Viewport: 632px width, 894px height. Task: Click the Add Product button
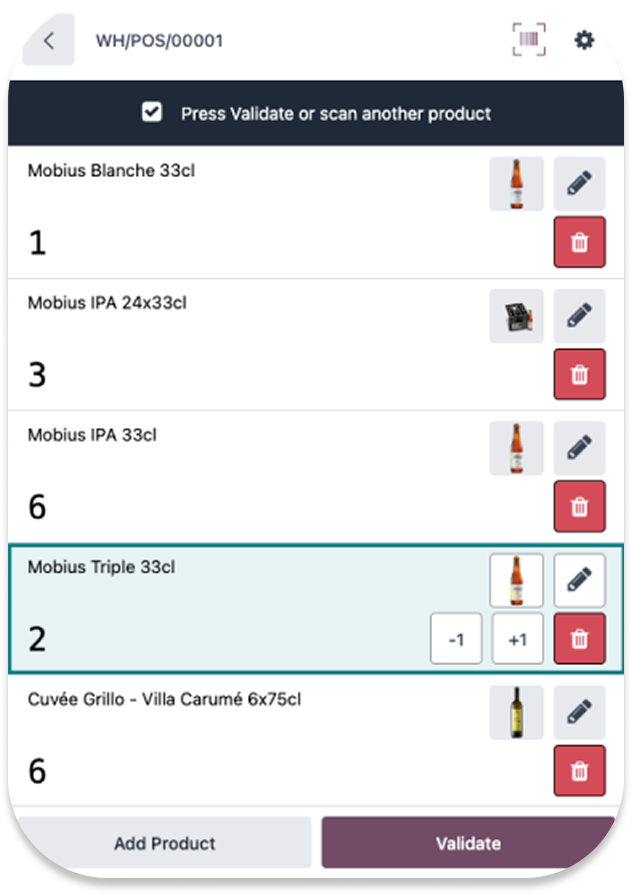point(164,843)
